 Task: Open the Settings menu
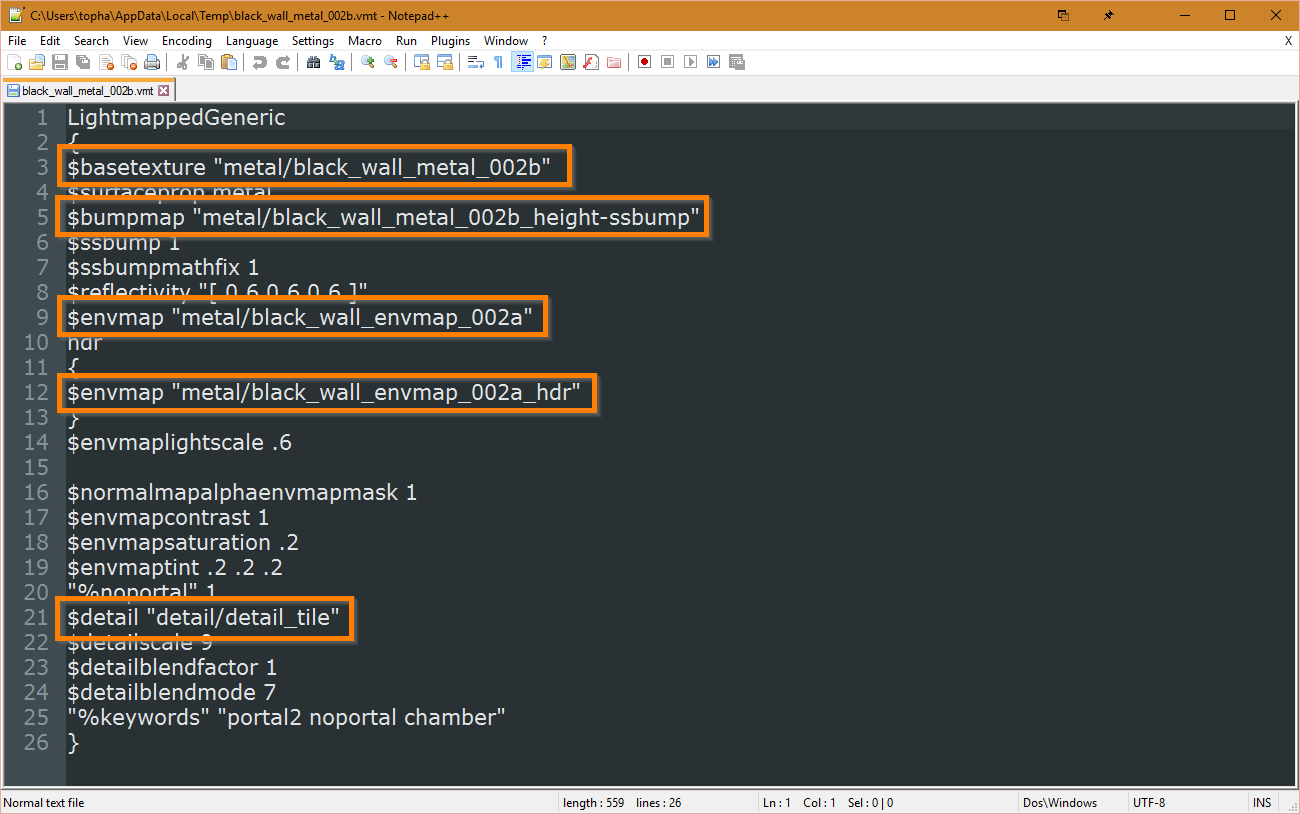click(313, 41)
